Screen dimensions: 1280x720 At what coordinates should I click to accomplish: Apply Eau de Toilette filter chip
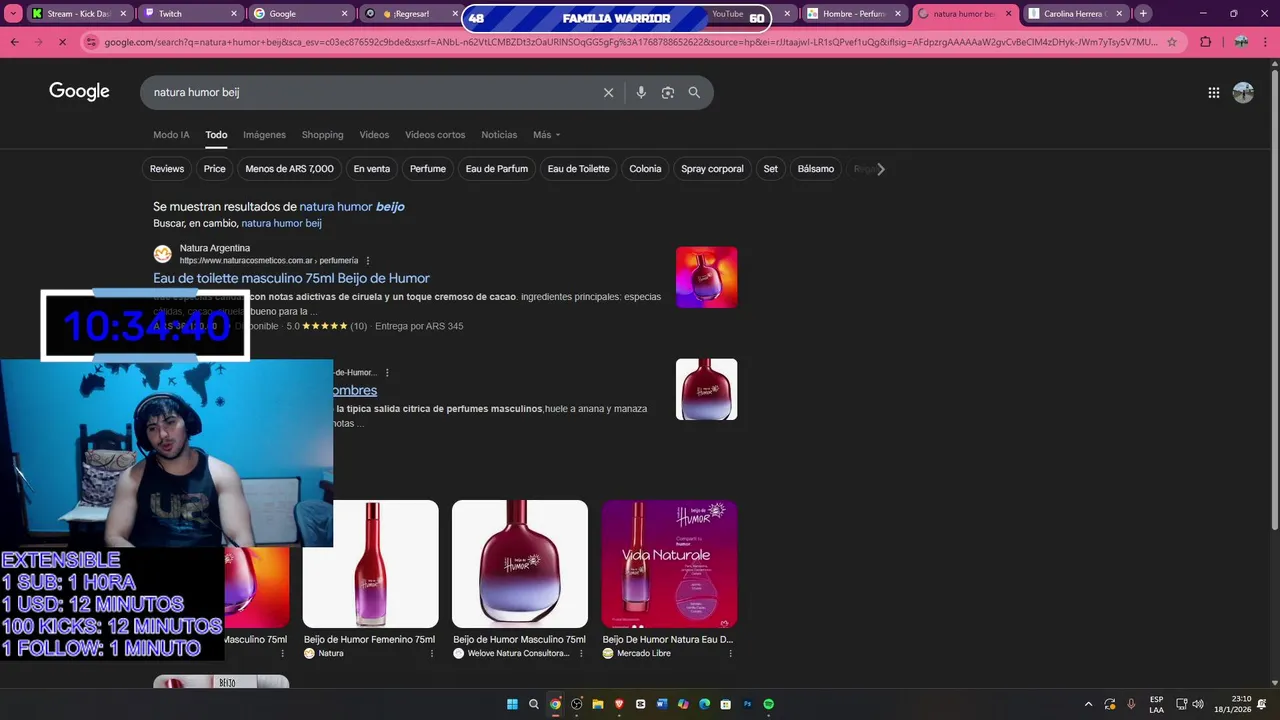click(x=579, y=169)
